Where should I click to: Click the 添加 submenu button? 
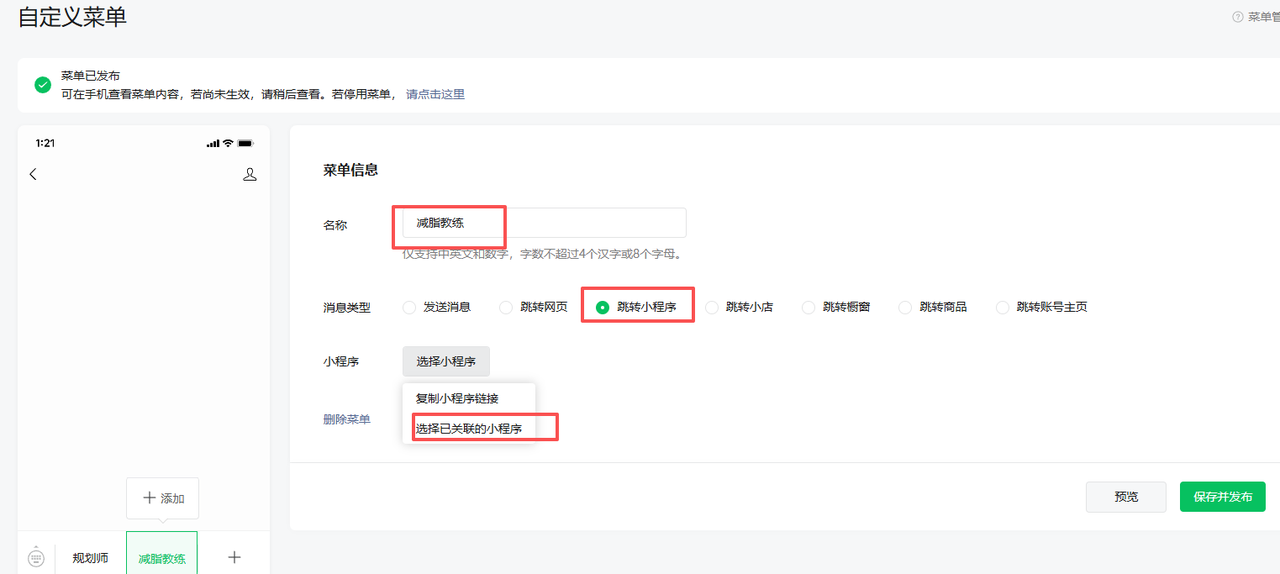point(162,498)
